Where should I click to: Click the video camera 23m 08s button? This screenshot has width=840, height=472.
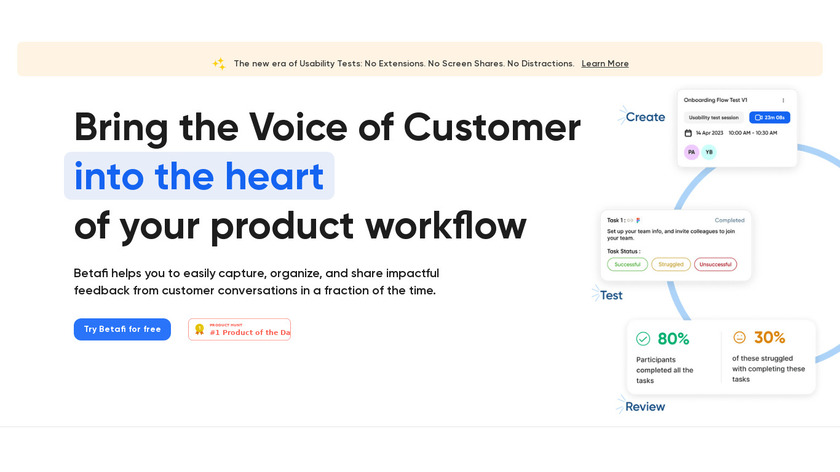[771, 117]
